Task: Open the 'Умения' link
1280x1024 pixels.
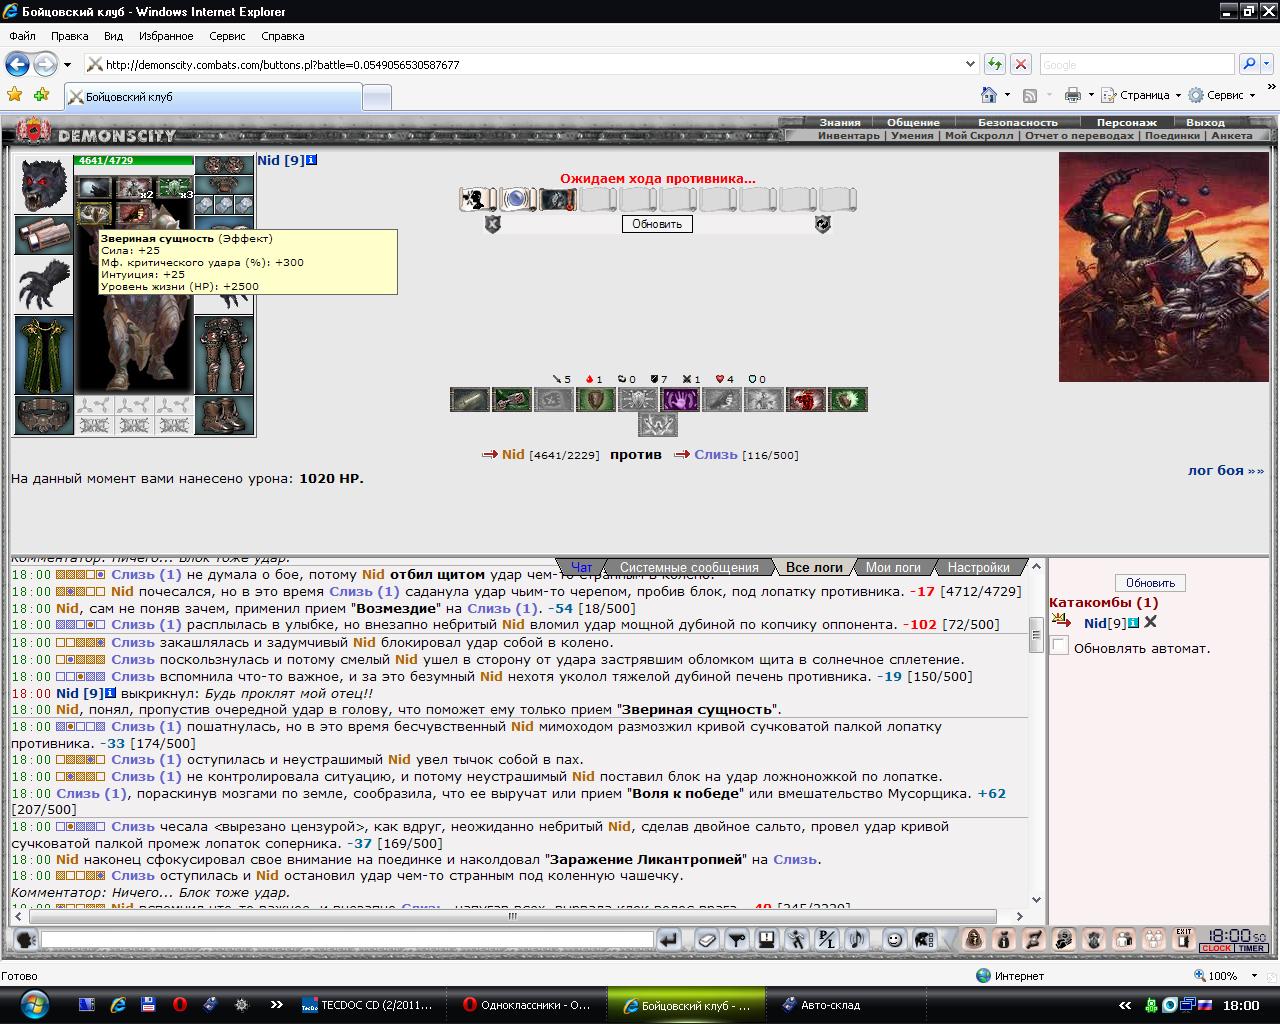Action: pyautogui.click(x=912, y=136)
